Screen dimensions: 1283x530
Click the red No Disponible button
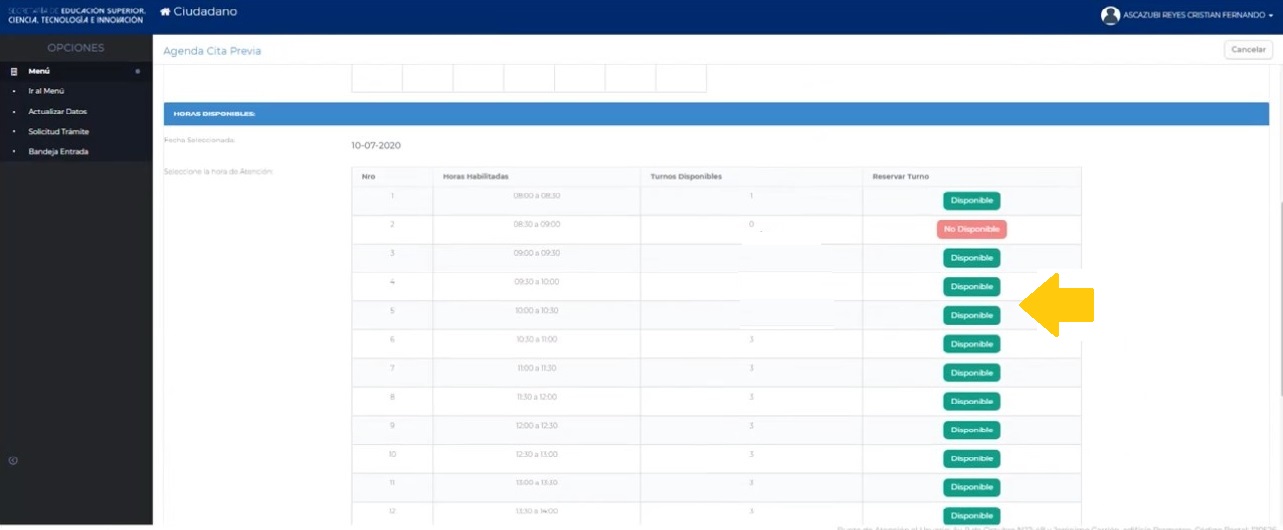click(x=971, y=229)
